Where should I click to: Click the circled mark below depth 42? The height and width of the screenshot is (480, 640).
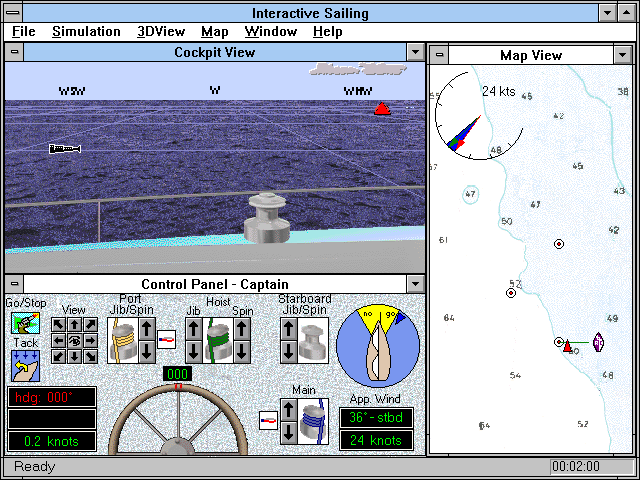(559, 244)
